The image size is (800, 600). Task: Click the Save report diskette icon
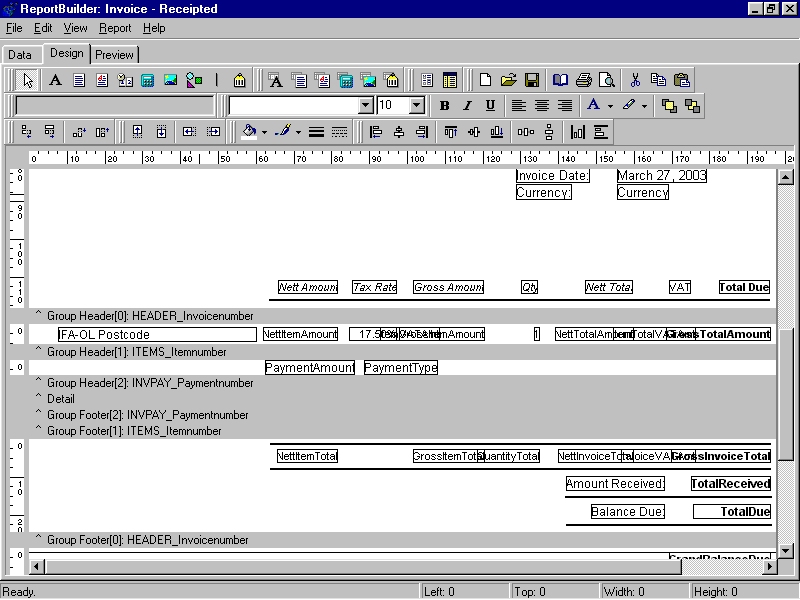coord(532,80)
